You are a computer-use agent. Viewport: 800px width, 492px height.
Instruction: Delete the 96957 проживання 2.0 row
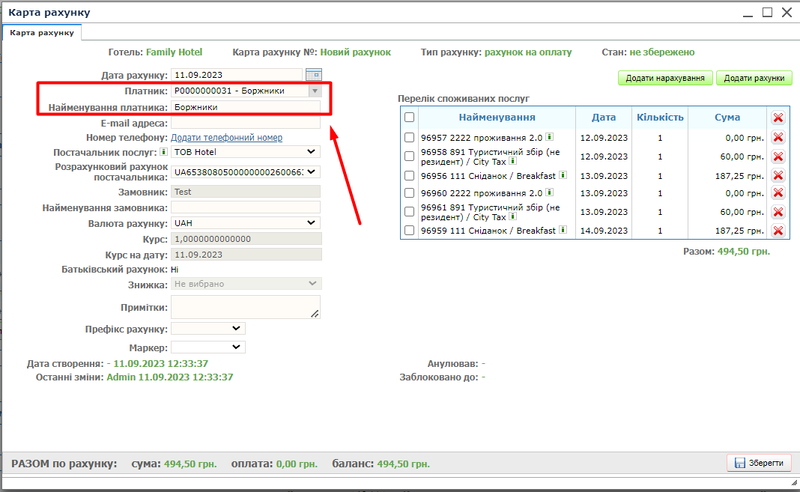point(778,137)
